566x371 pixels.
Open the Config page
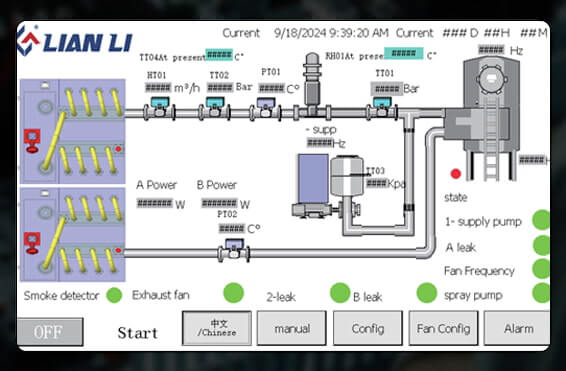click(367, 328)
